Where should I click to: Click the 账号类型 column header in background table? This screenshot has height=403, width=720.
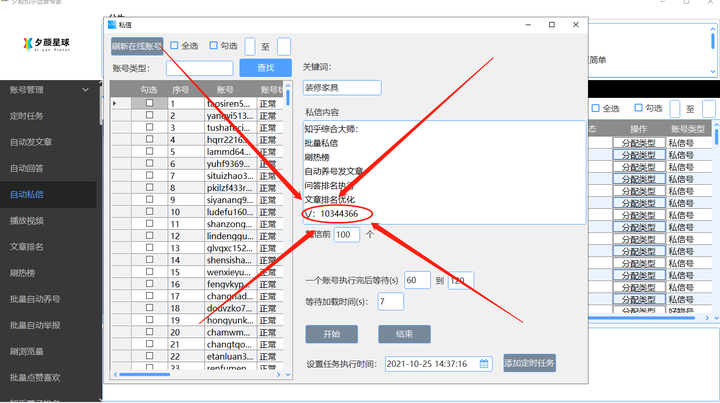688,129
